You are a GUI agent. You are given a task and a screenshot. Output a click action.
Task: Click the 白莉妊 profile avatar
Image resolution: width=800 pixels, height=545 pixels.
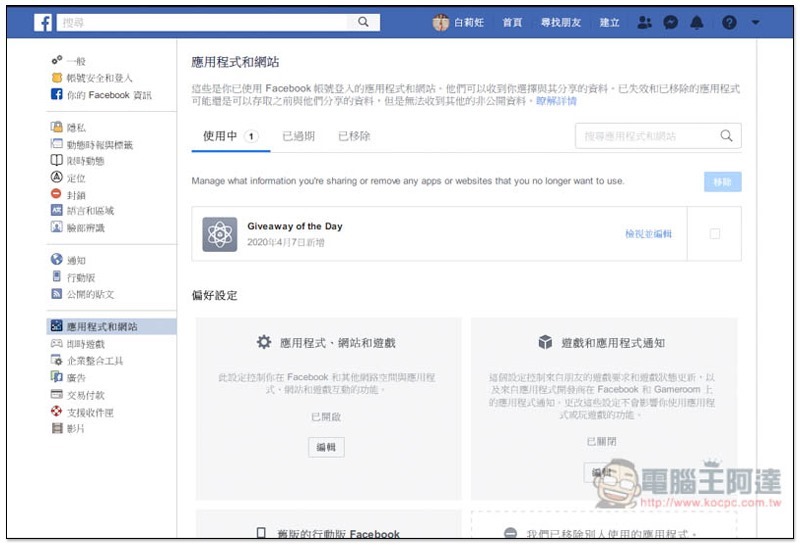tap(440, 22)
